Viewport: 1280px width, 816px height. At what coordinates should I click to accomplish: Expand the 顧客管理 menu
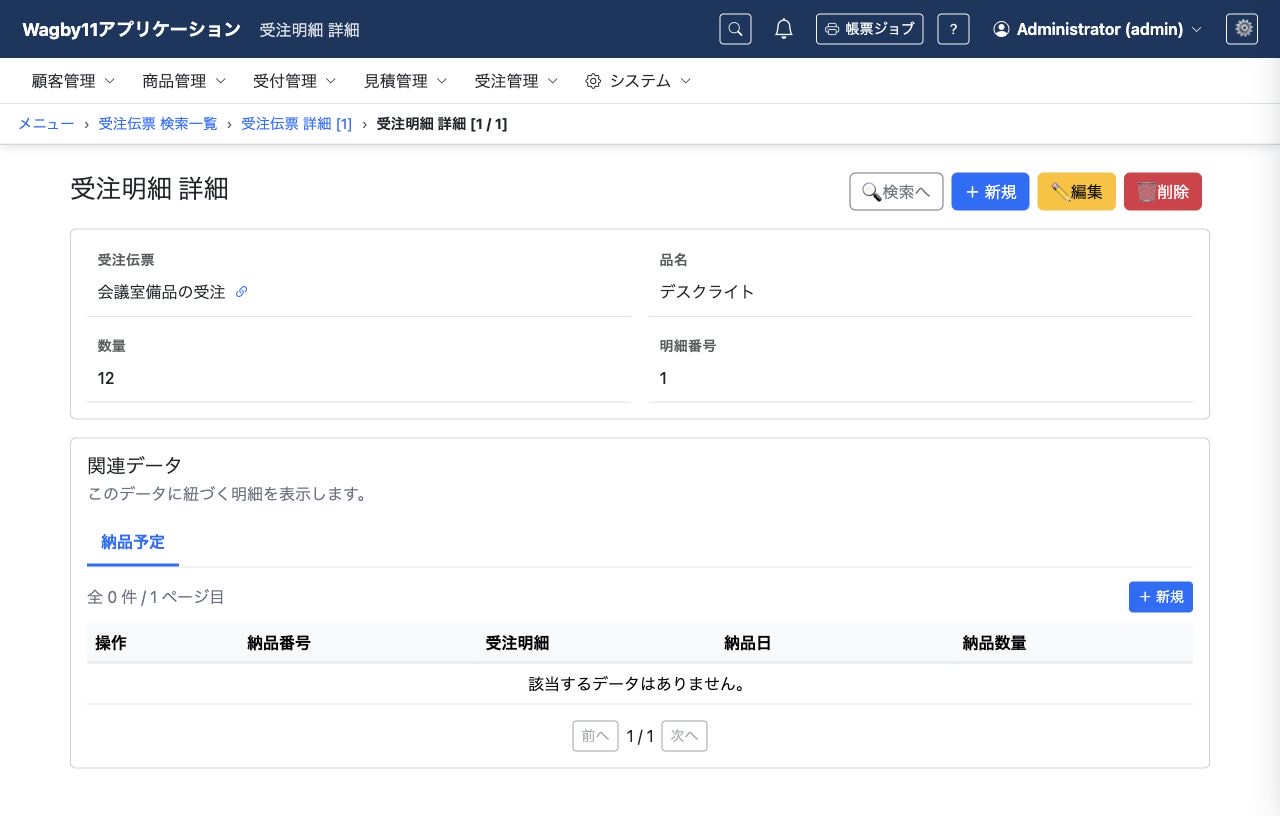[x=73, y=81]
